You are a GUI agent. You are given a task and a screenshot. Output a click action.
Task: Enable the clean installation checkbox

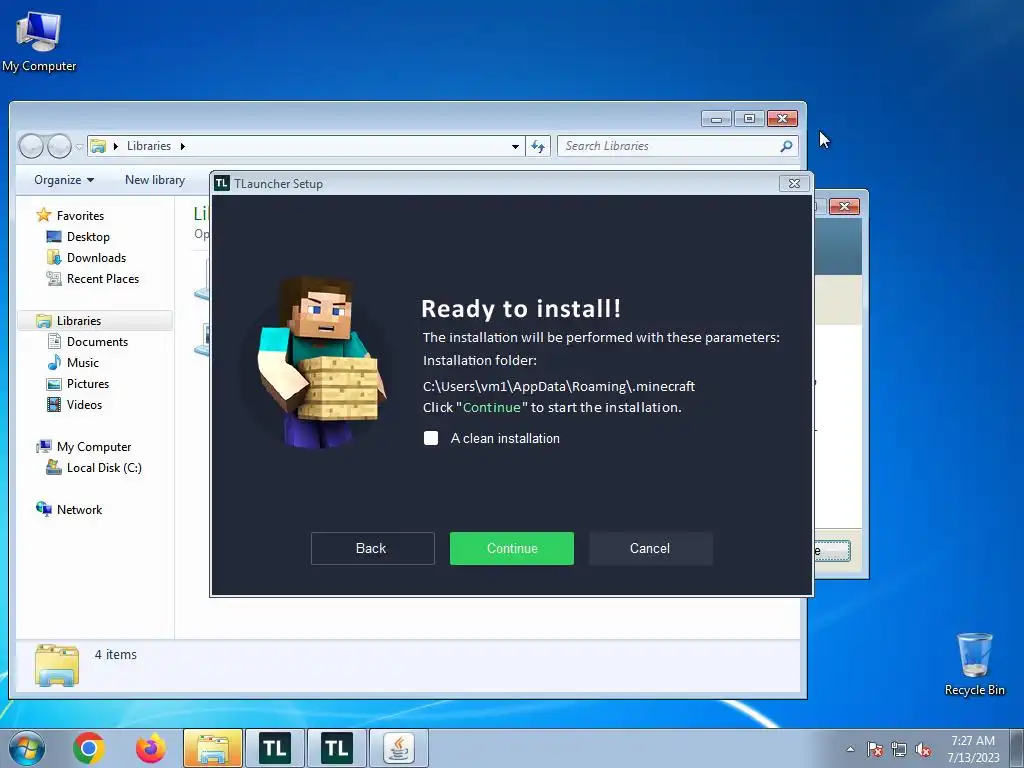431,438
